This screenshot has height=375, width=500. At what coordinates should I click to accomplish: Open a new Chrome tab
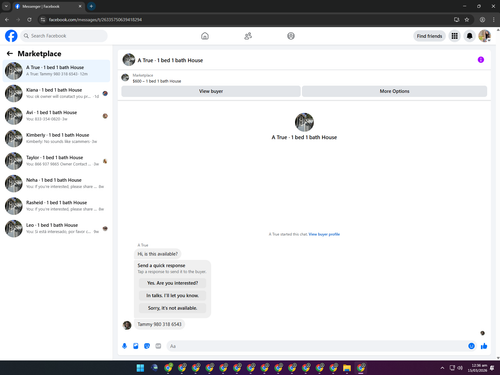click(91, 6)
